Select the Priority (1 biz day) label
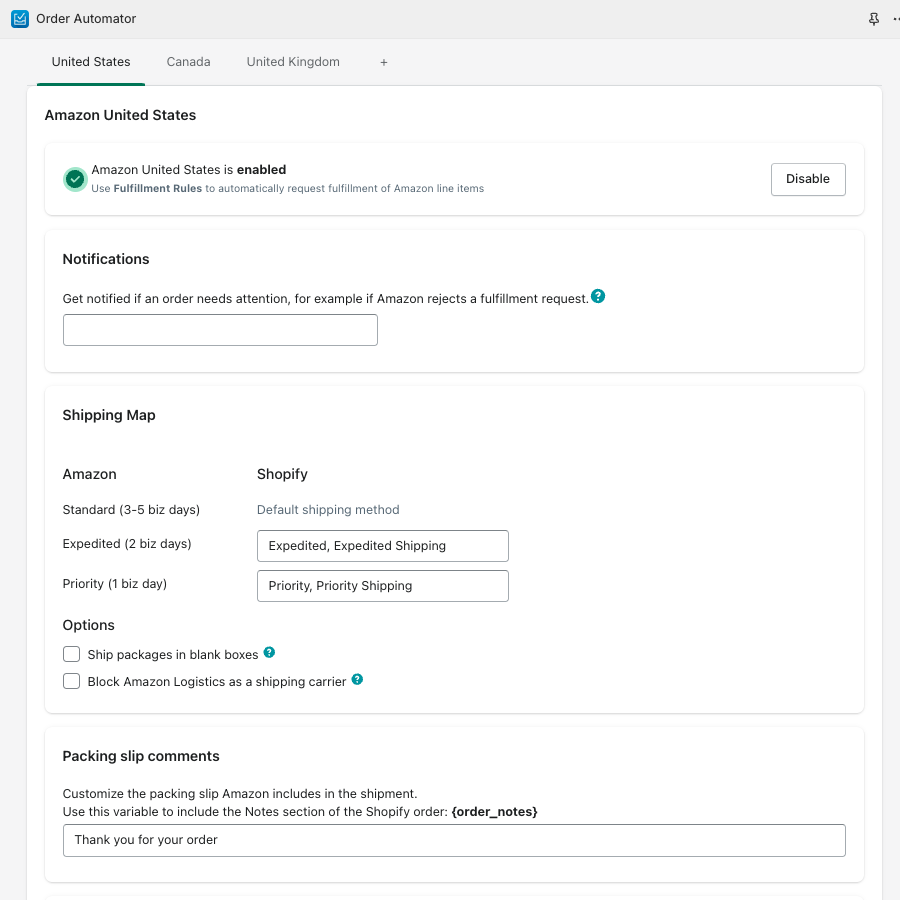The width and height of the screenshot is (900, 900). pyautogui.click(x=115, y=584)
